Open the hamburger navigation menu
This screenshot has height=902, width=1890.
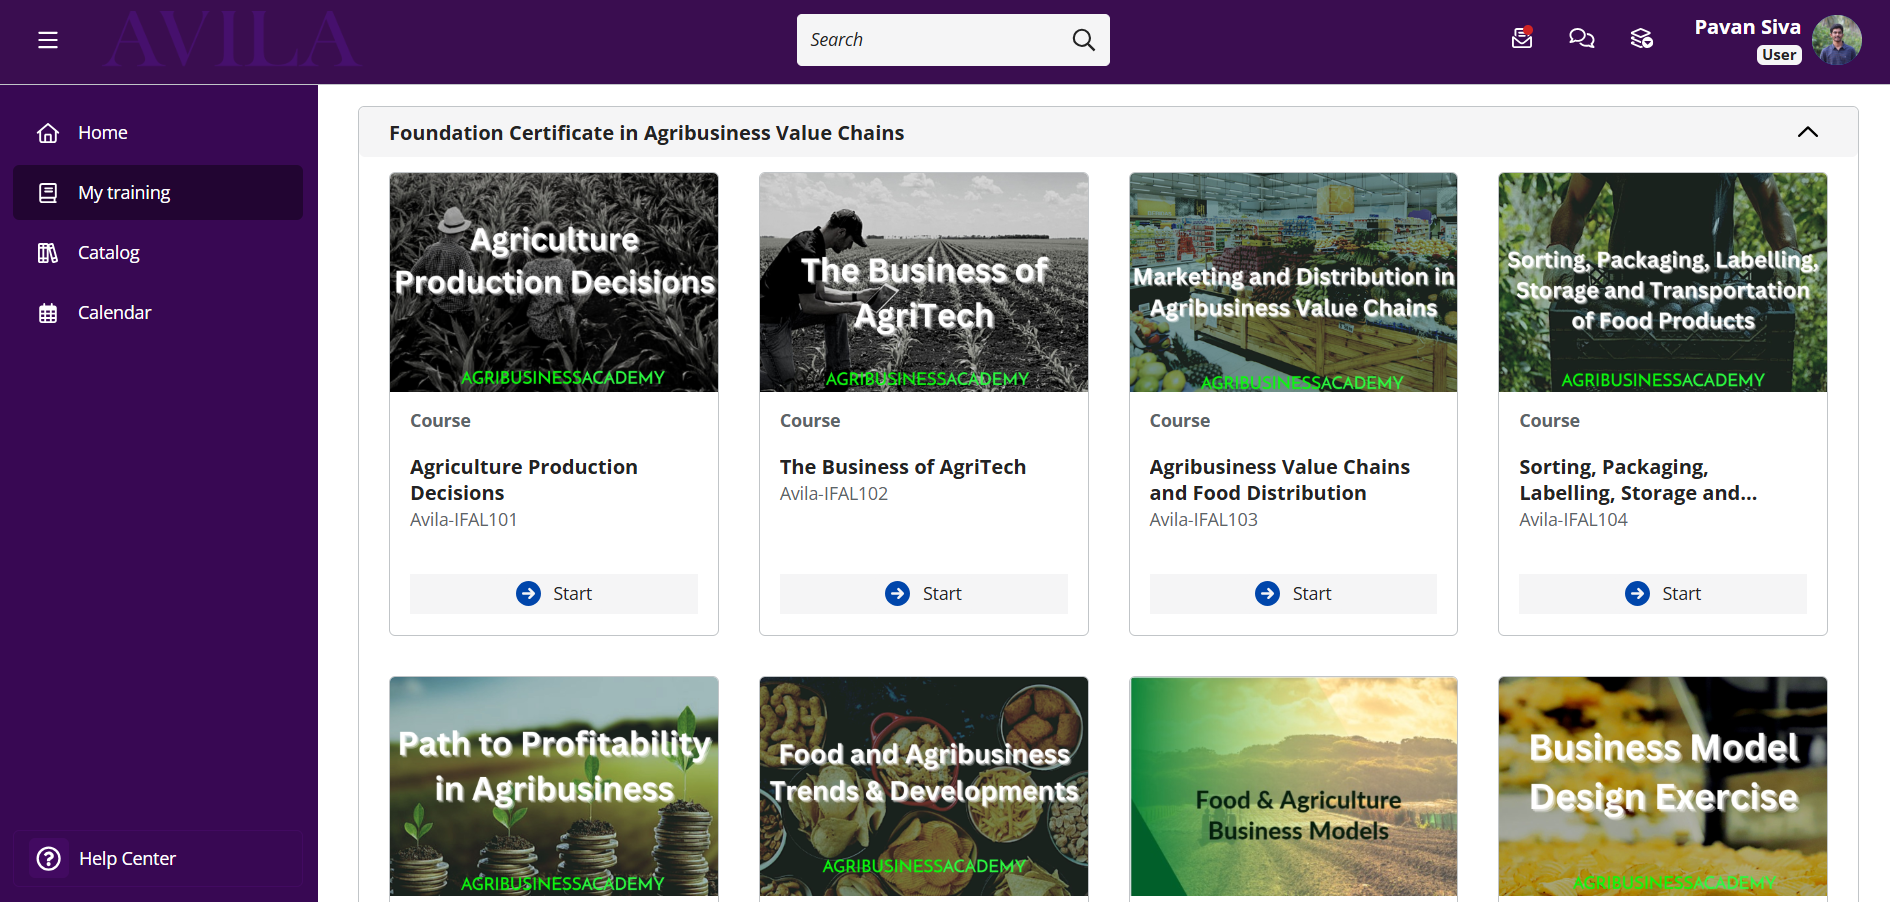(48, 40)
